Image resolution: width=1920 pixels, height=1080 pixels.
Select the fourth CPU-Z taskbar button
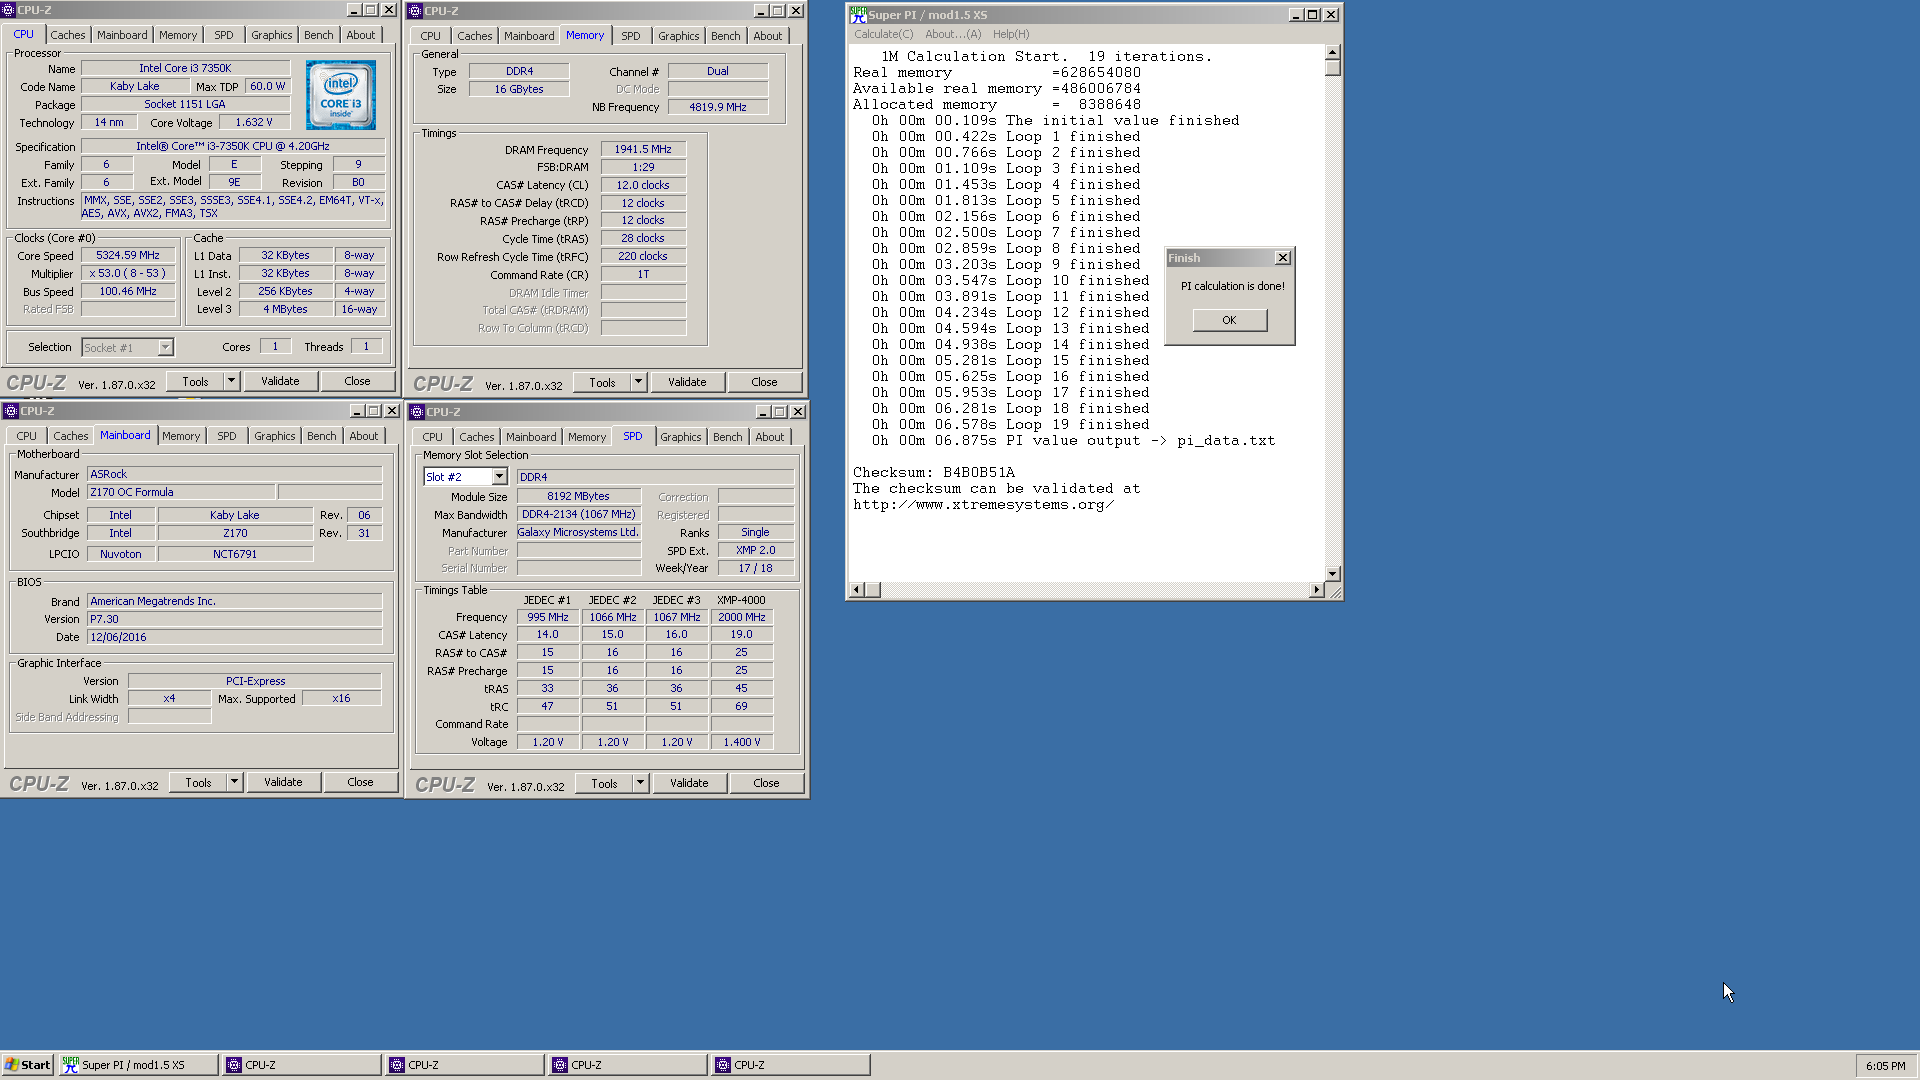point(791,1065)
